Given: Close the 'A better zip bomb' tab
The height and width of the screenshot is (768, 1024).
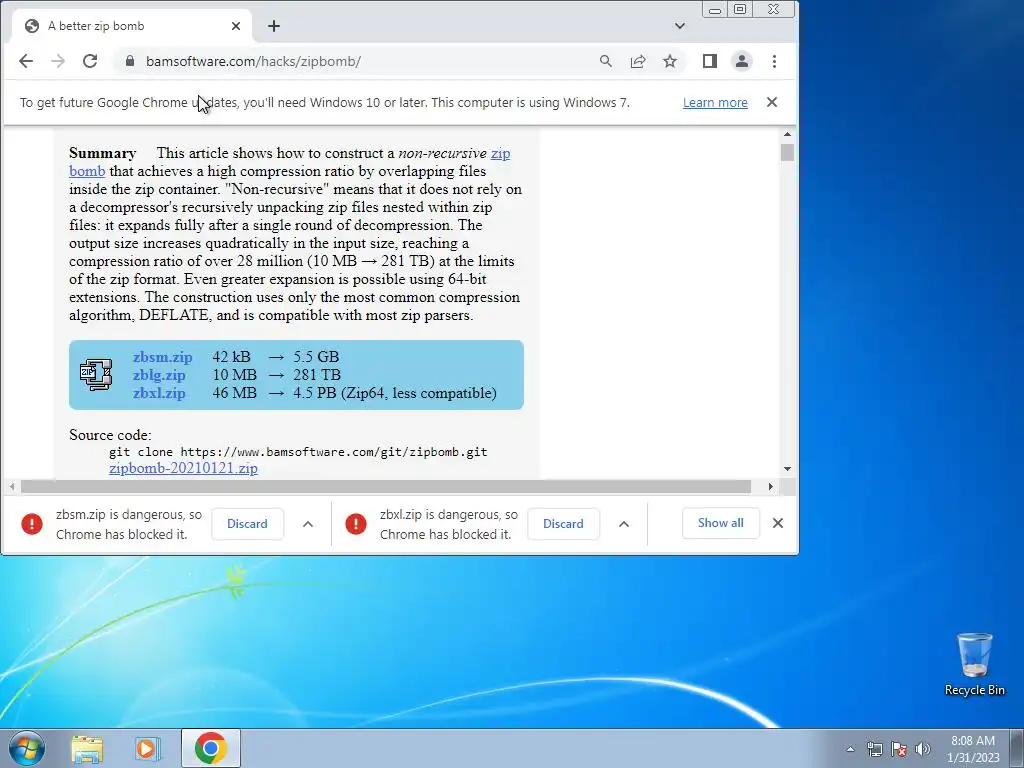Looking at the screenshot, I should pos(236,26).
